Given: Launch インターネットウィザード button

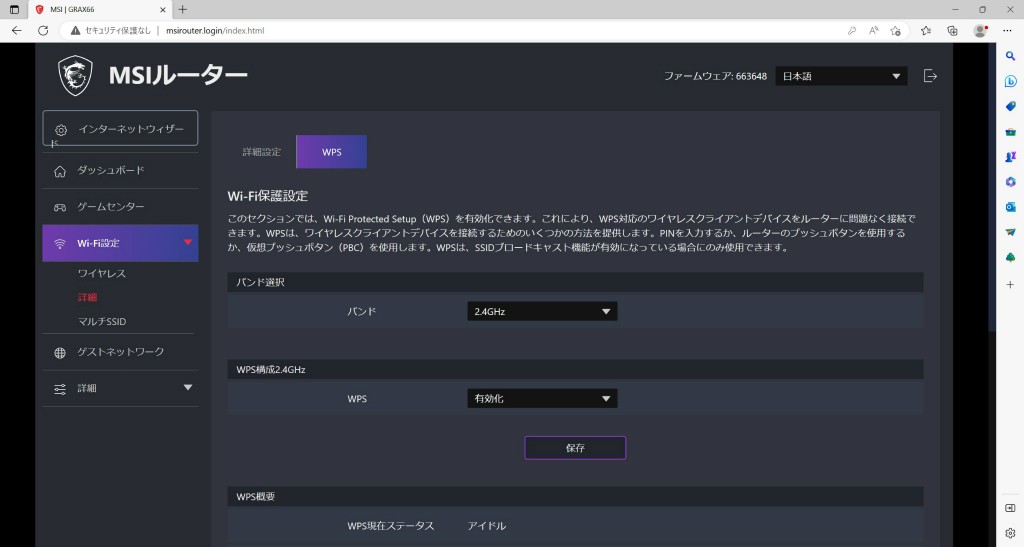Looking at the screenshot, I should (x=120, y=128).
